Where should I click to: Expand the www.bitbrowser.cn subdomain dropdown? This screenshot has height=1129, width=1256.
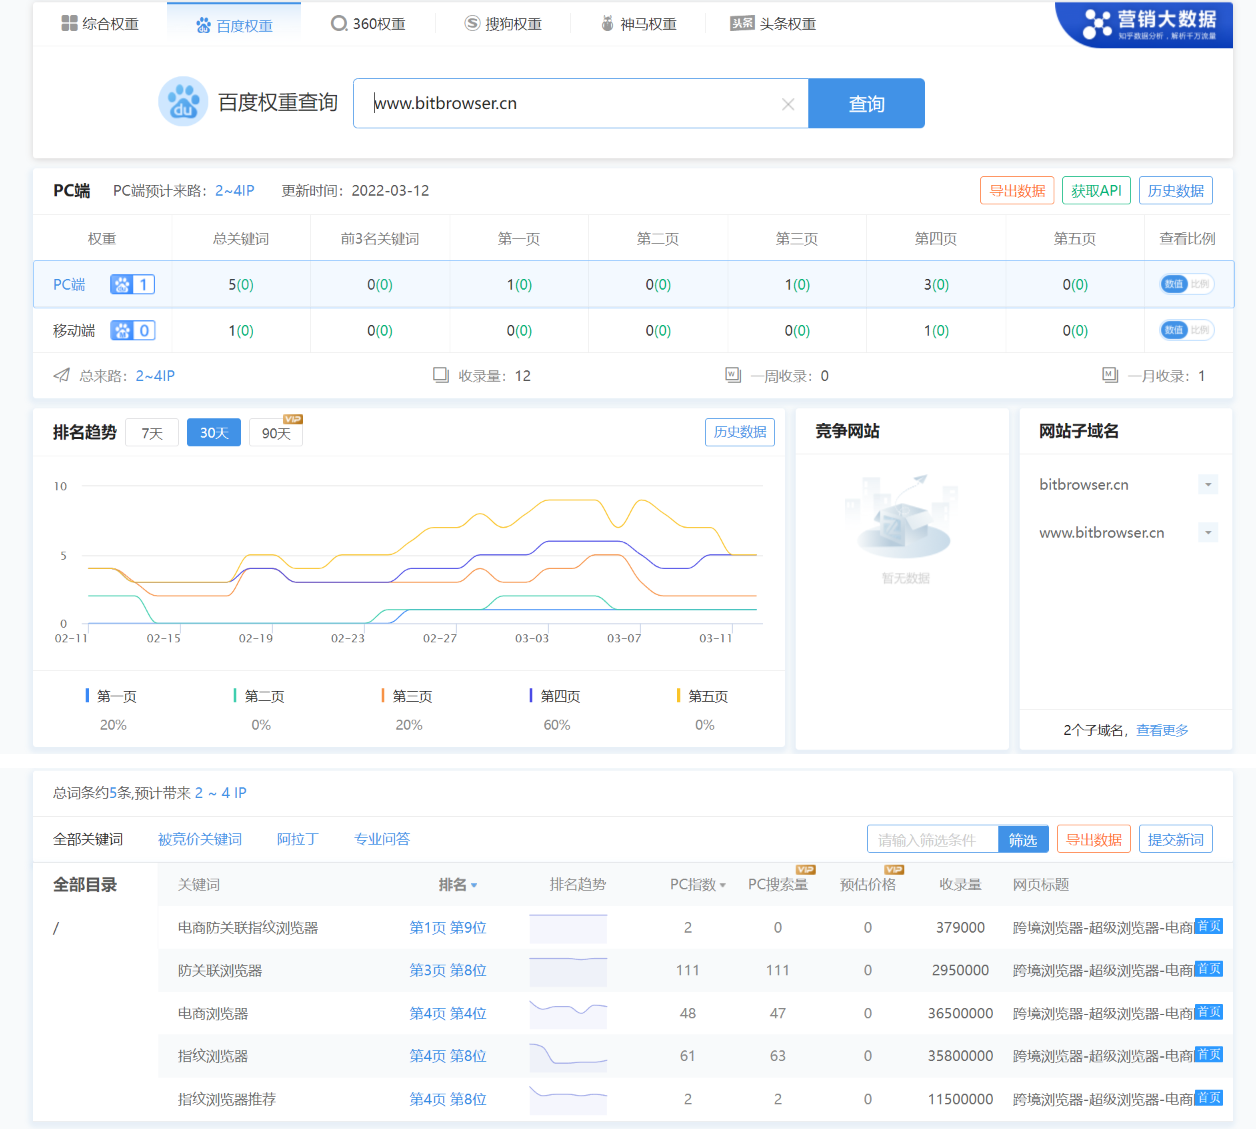pos(1208,533)
